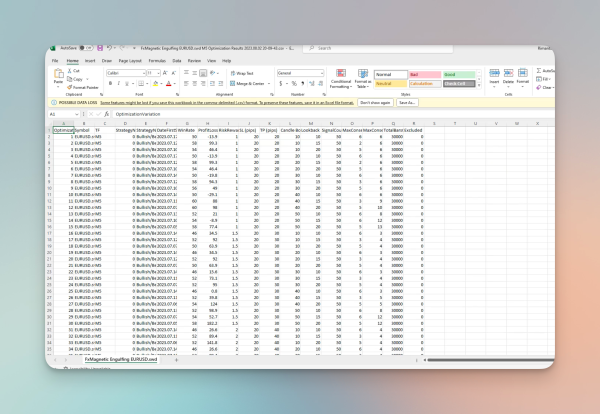Click the horizontal scrollbar at the bottom
Screen dimensions: 600x414
pos(491,360)
